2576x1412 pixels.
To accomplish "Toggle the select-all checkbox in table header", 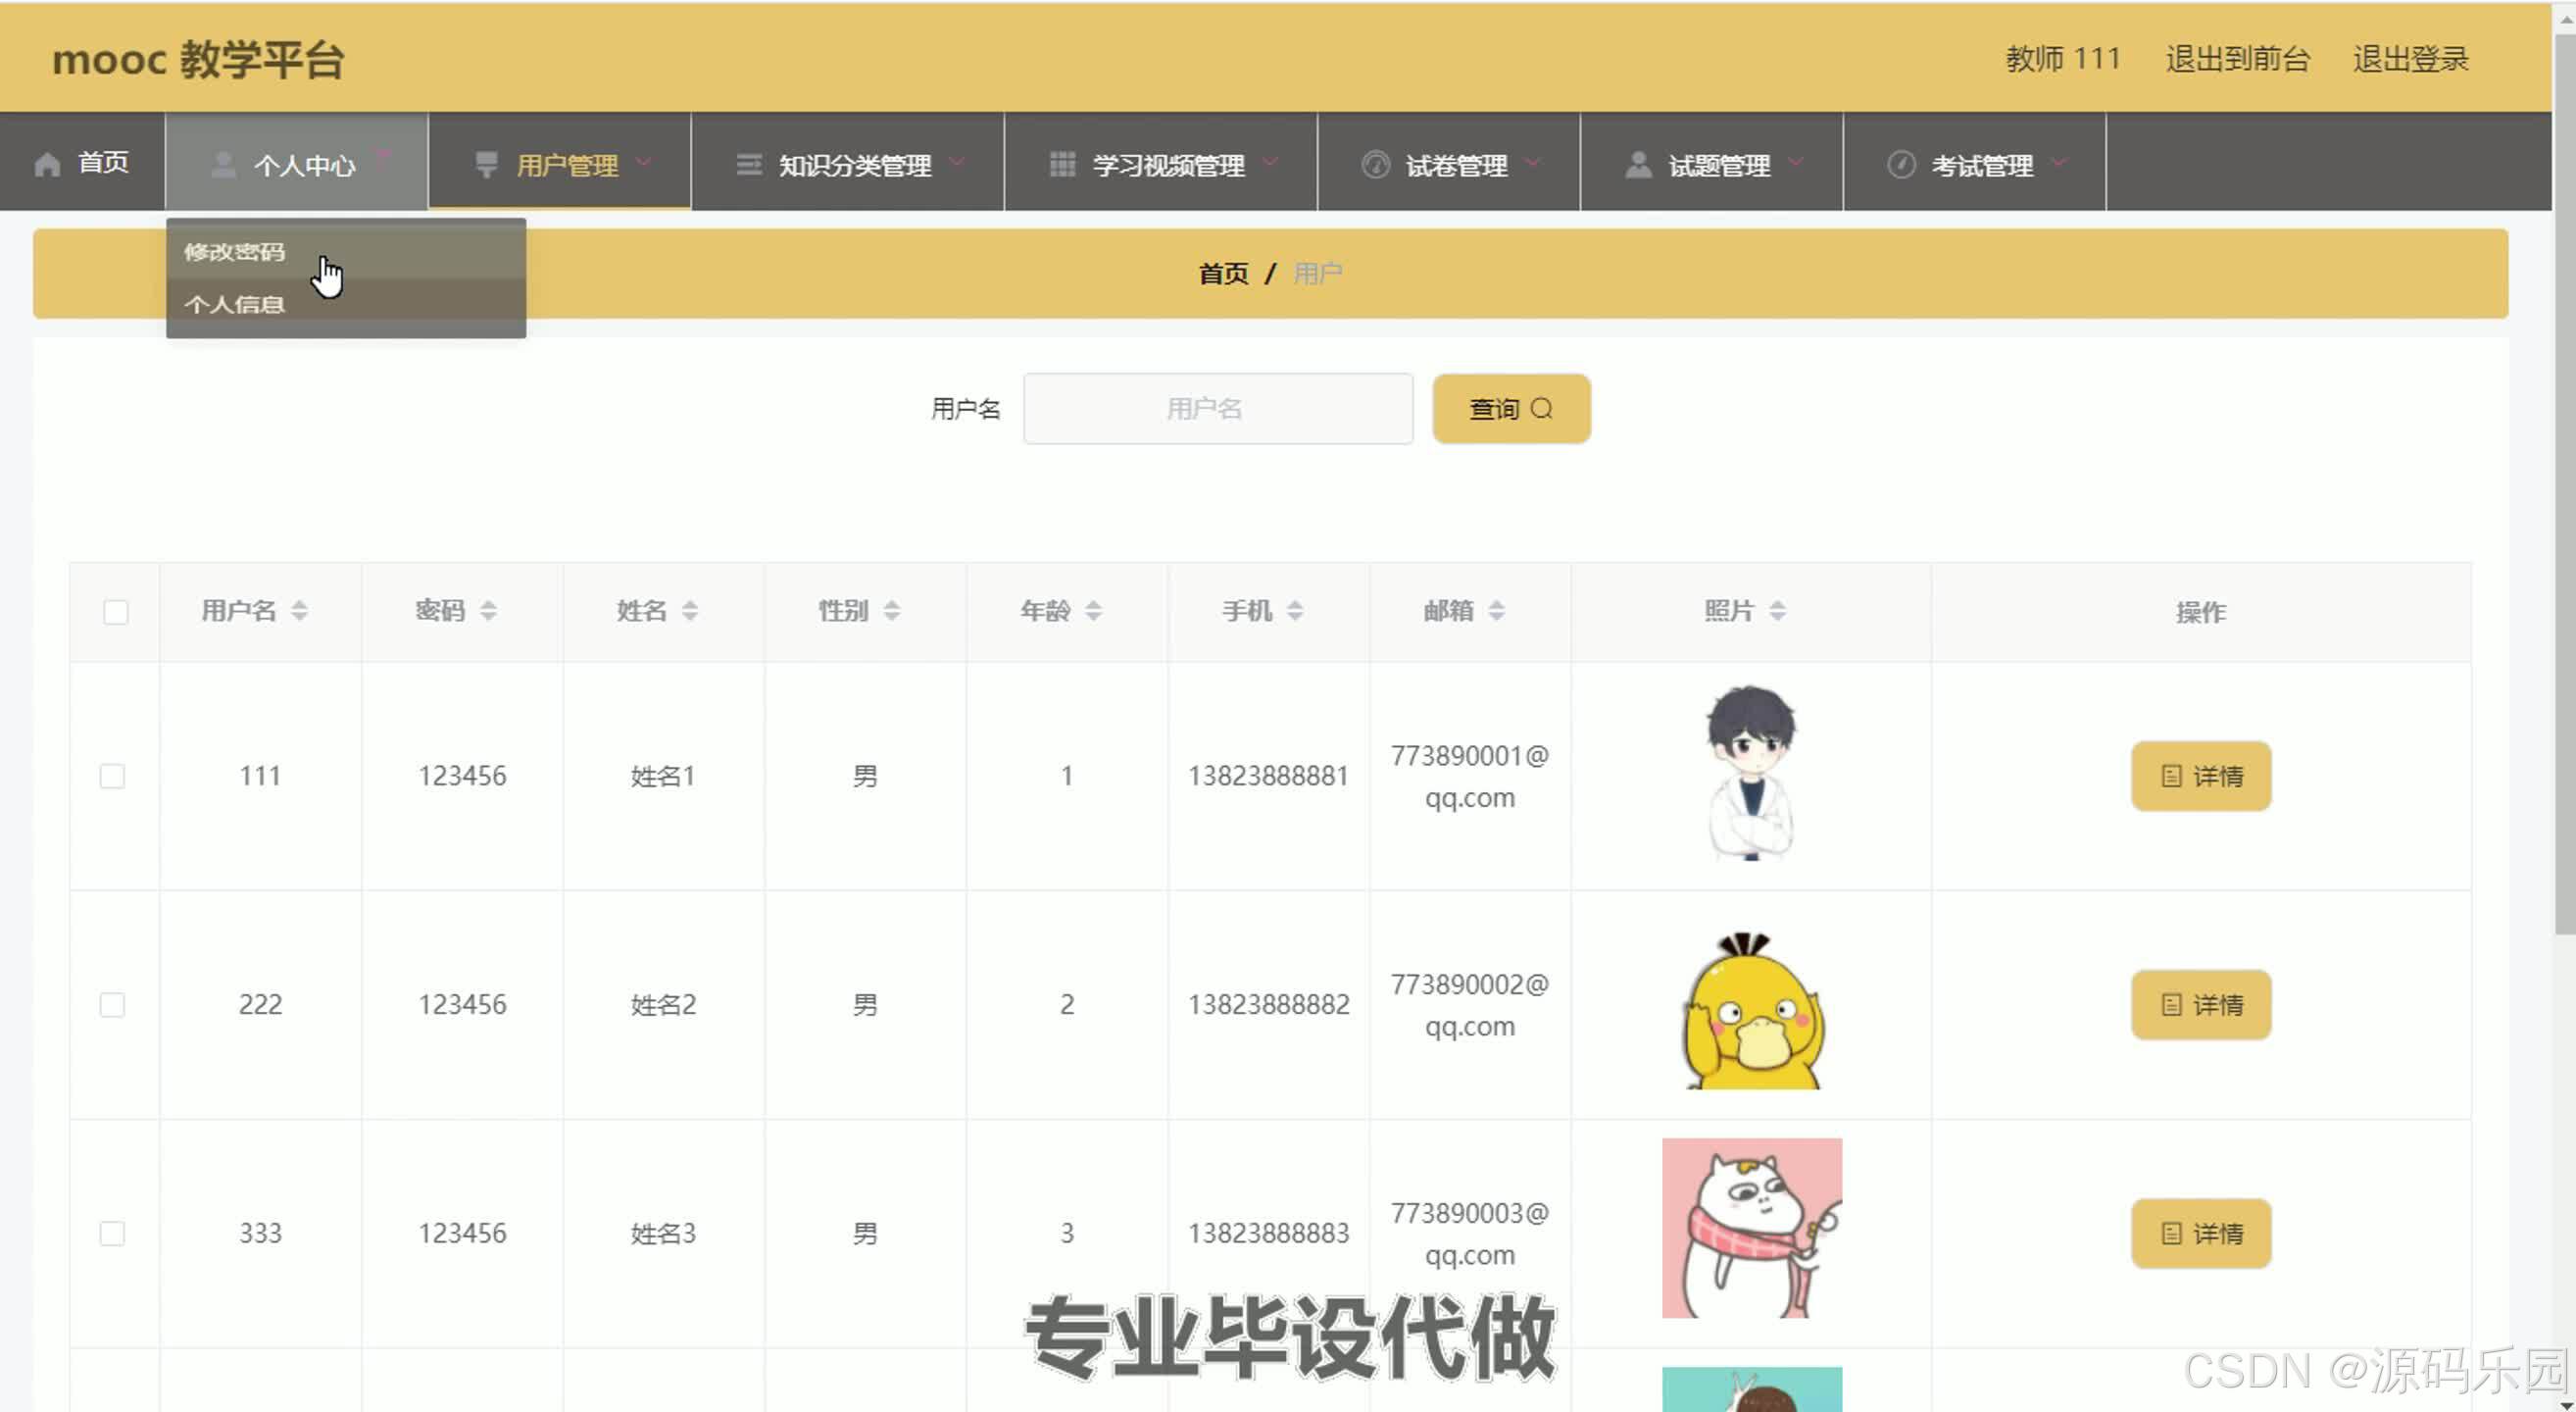I will click(x=114, y=611).
